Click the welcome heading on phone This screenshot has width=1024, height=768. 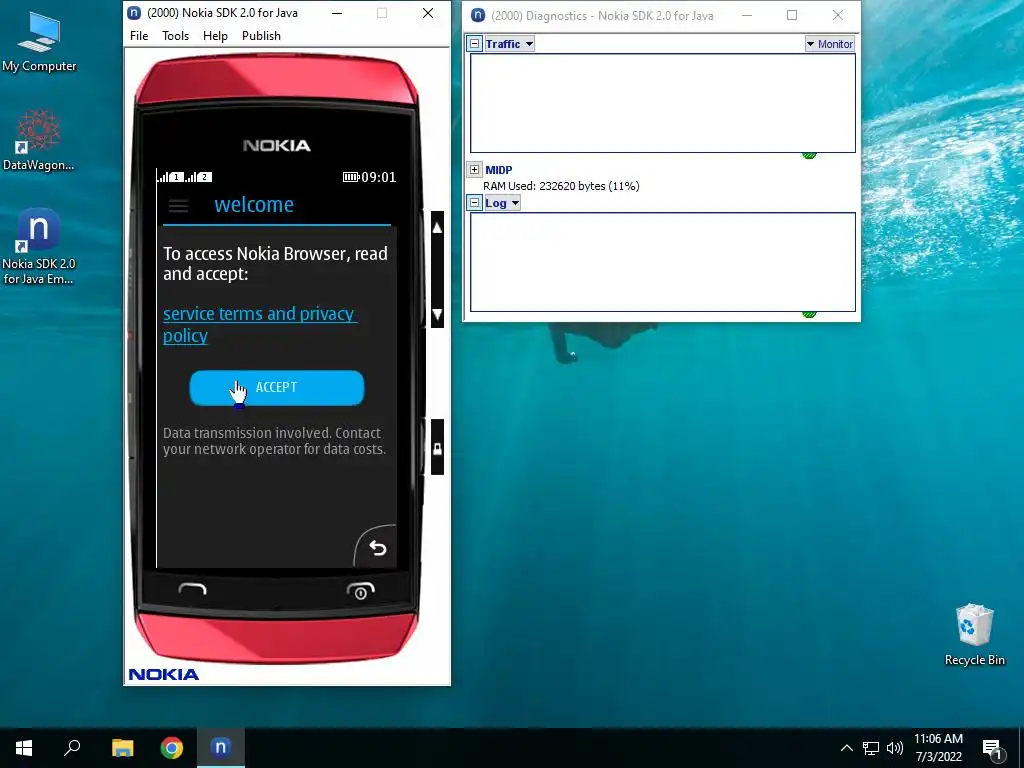coord(254,205)
